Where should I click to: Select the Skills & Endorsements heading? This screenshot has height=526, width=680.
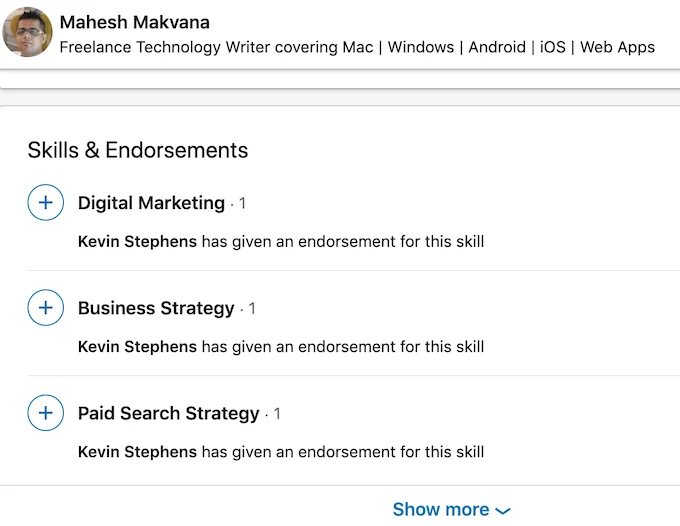point(138,150)
